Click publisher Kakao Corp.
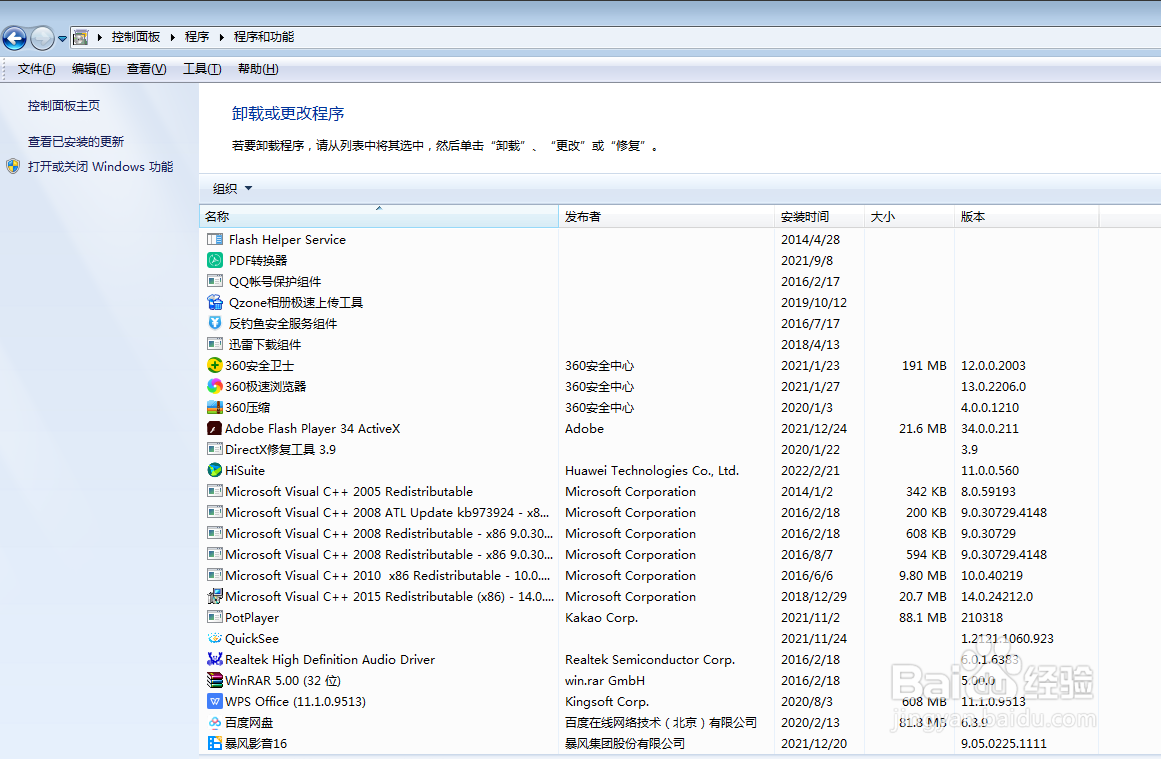This screenshot has width=1161, height=759. pyautogui.click(x=601, y=617)
